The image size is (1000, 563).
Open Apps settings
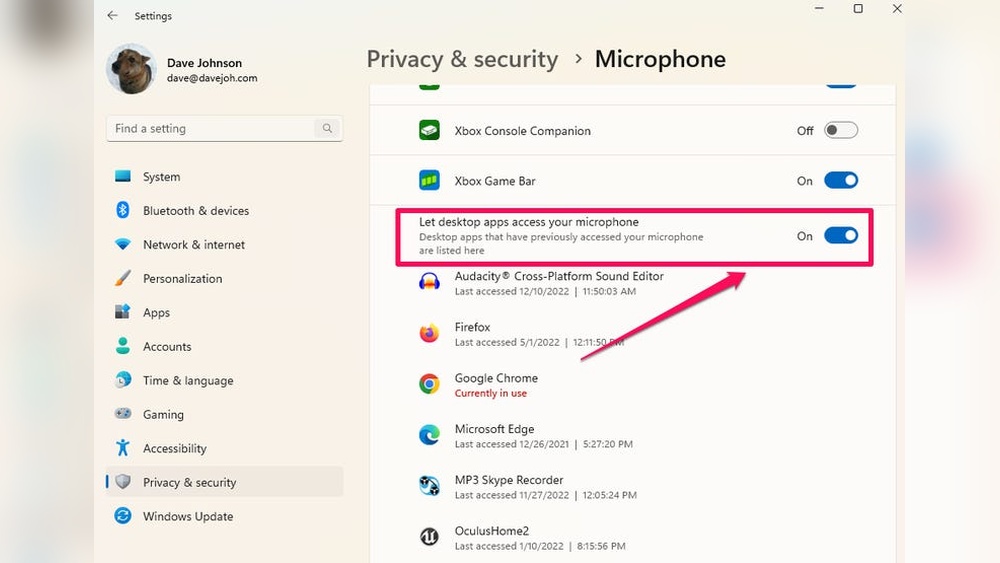click(224, 312)
